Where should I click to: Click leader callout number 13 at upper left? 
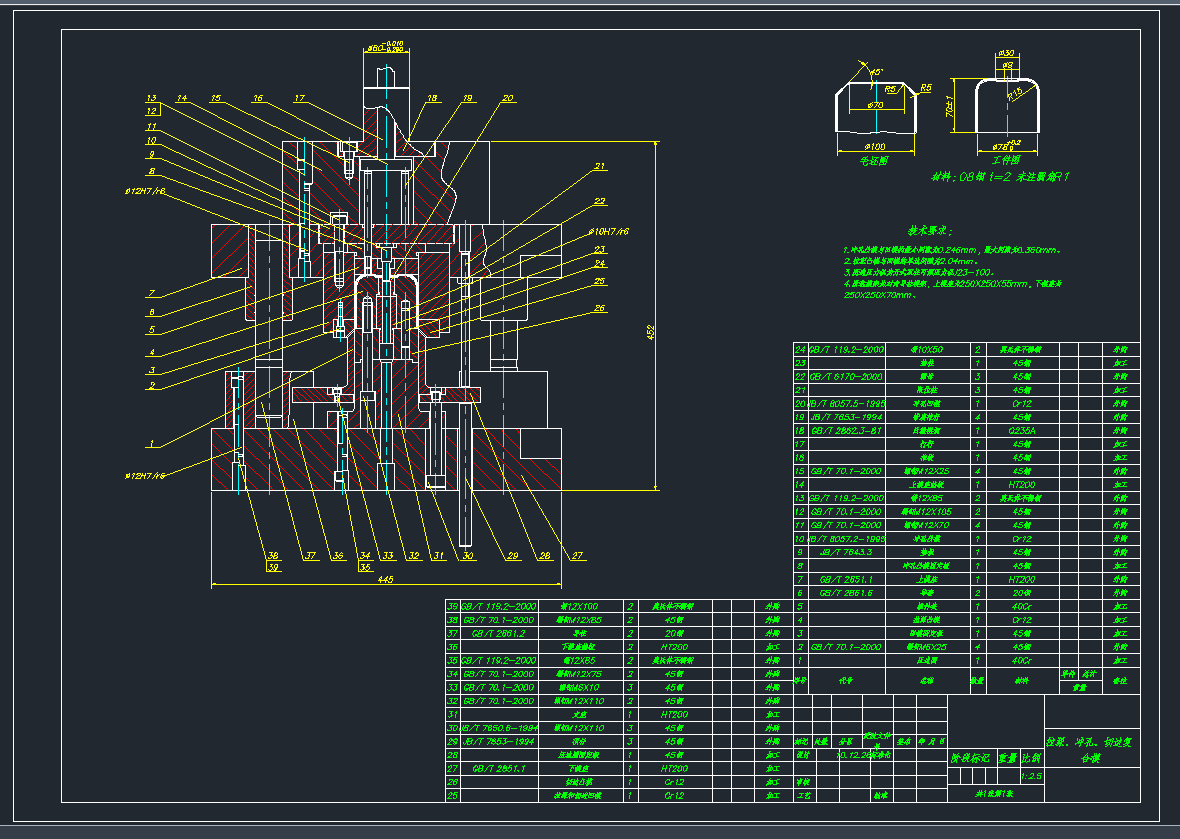coord(151,98)
